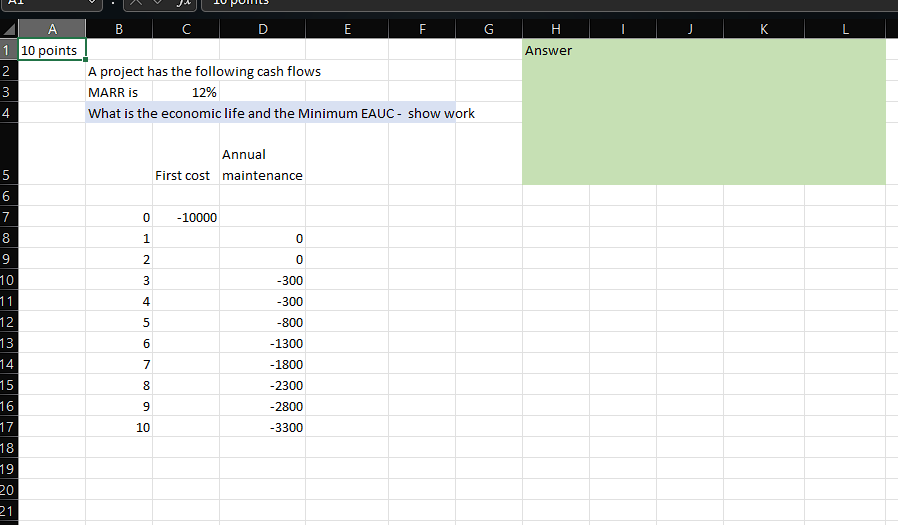Select column G header
Image resolution: width=898 pixels, height=525 pixels.
[x=489, y=29]
